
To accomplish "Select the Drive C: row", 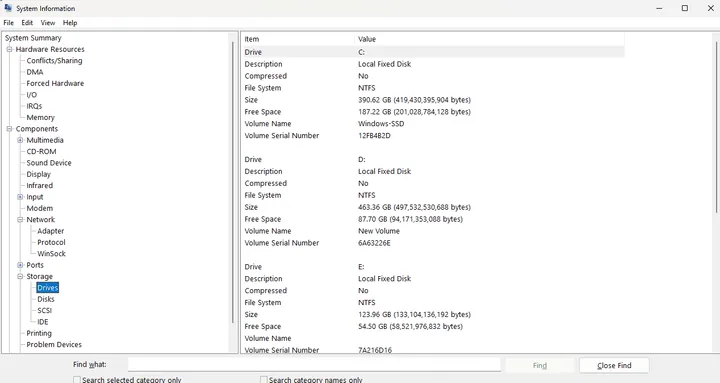I will 433,52.
